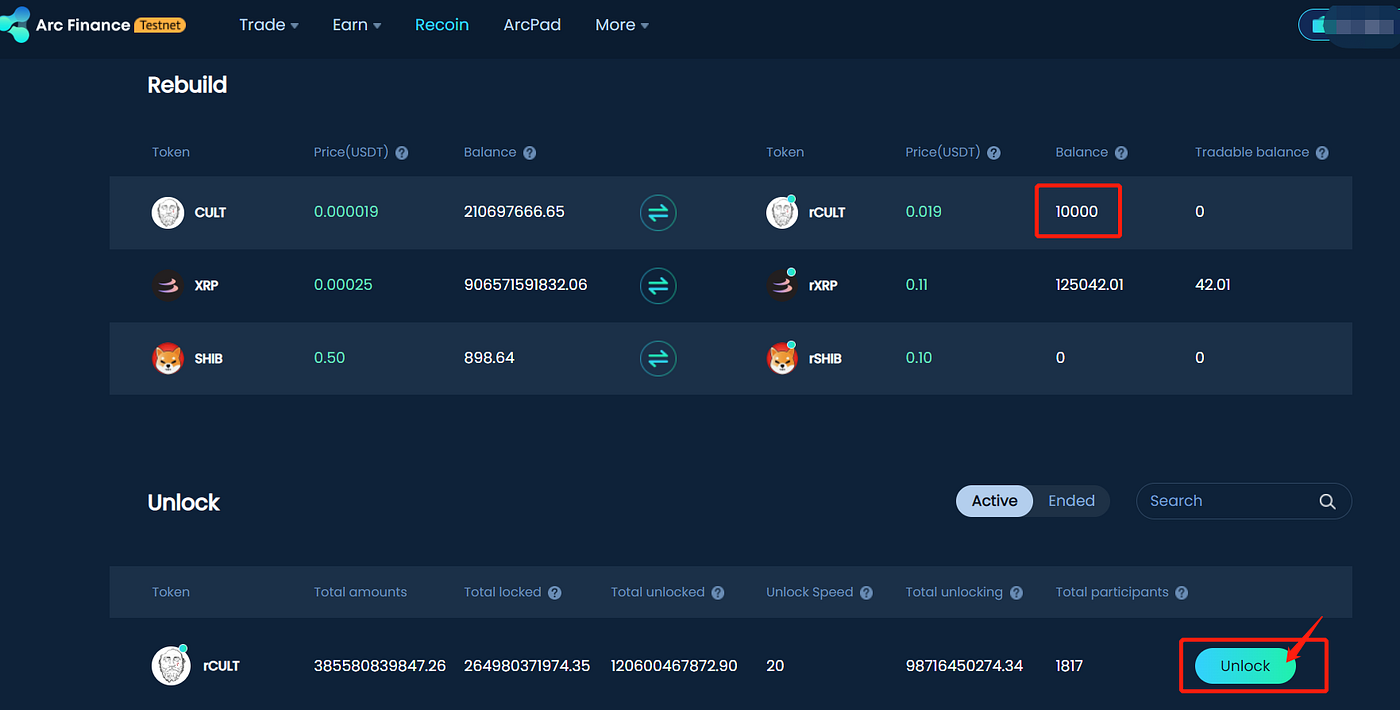The width and height of the screenshot is (1400, 710).
Task: Click the wallet button at top right
Action: tap(1348, 25)
